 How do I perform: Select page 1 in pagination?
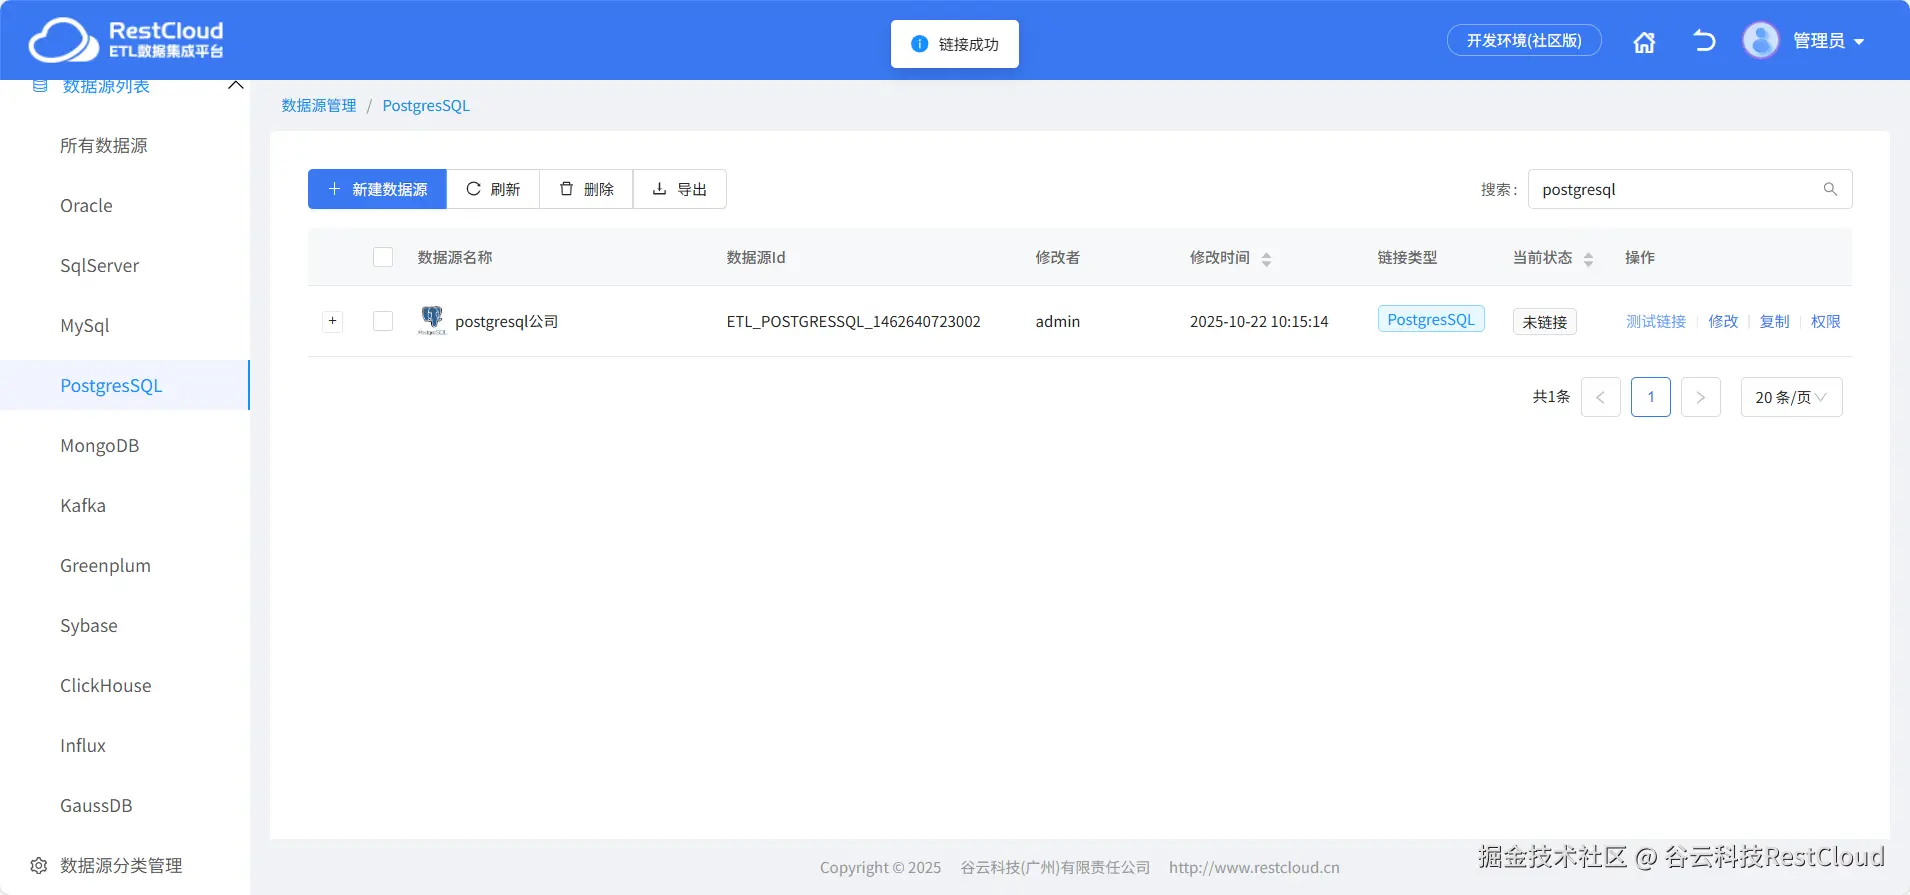coord(1651,397)
